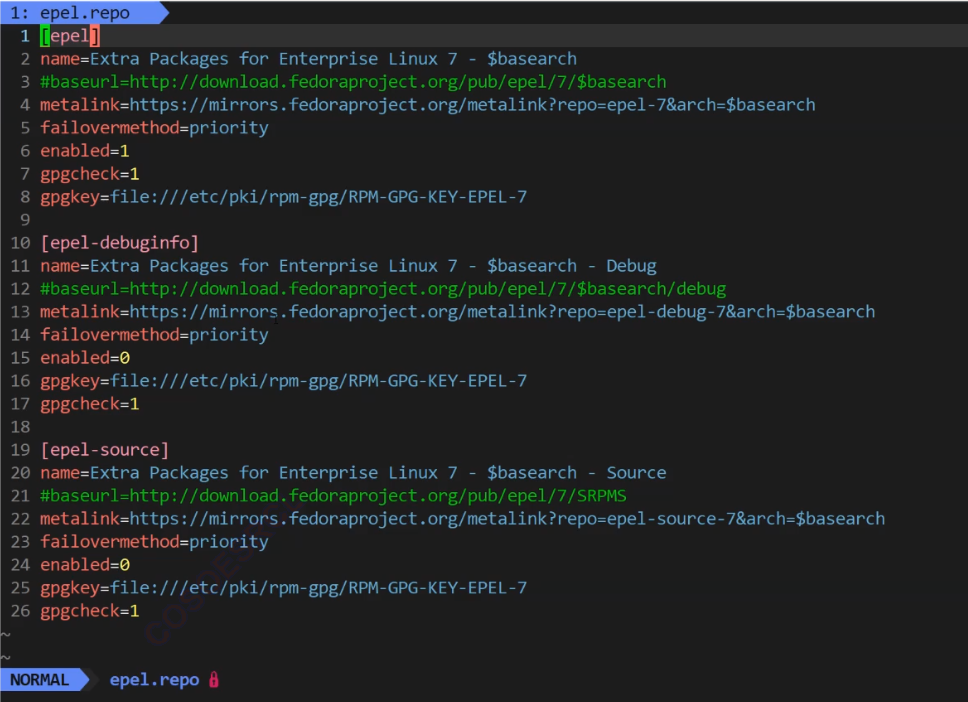This screenshot has height=702, width=968.
Task: Place cursor on the [epel] section header
Action: pyautogui.click(x=70, y=36)
